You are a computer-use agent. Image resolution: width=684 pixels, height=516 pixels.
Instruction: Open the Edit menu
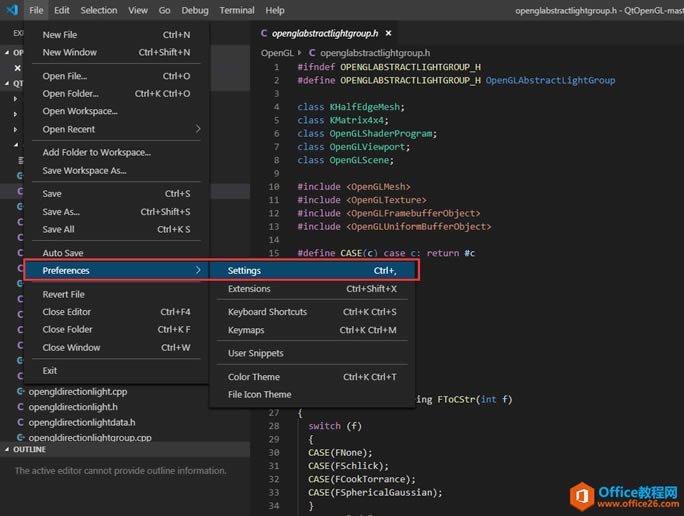tap(62, 10)
